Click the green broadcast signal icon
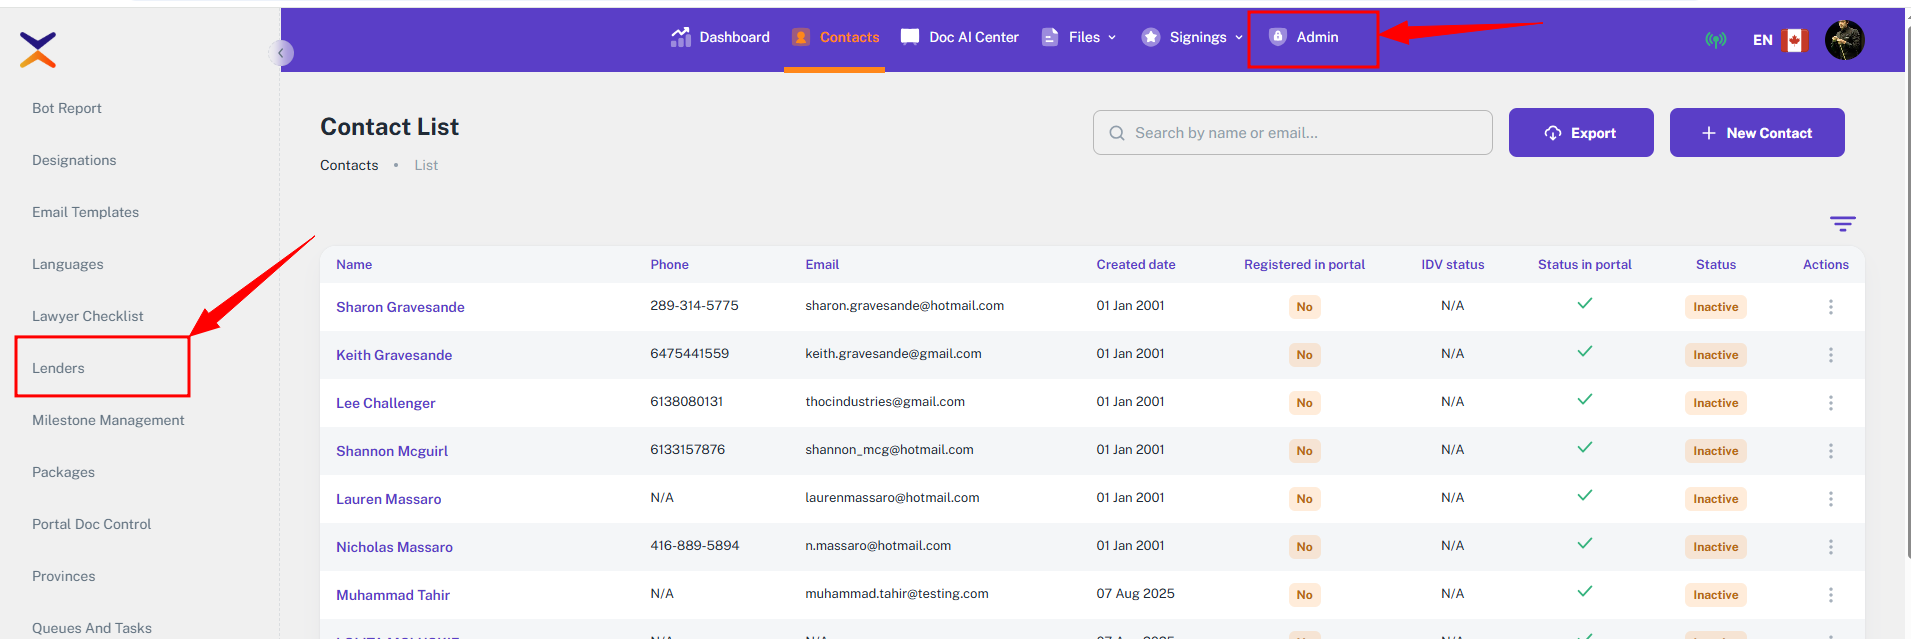1911x639 pixels. pyautogui.click(x=1715, y=40)
